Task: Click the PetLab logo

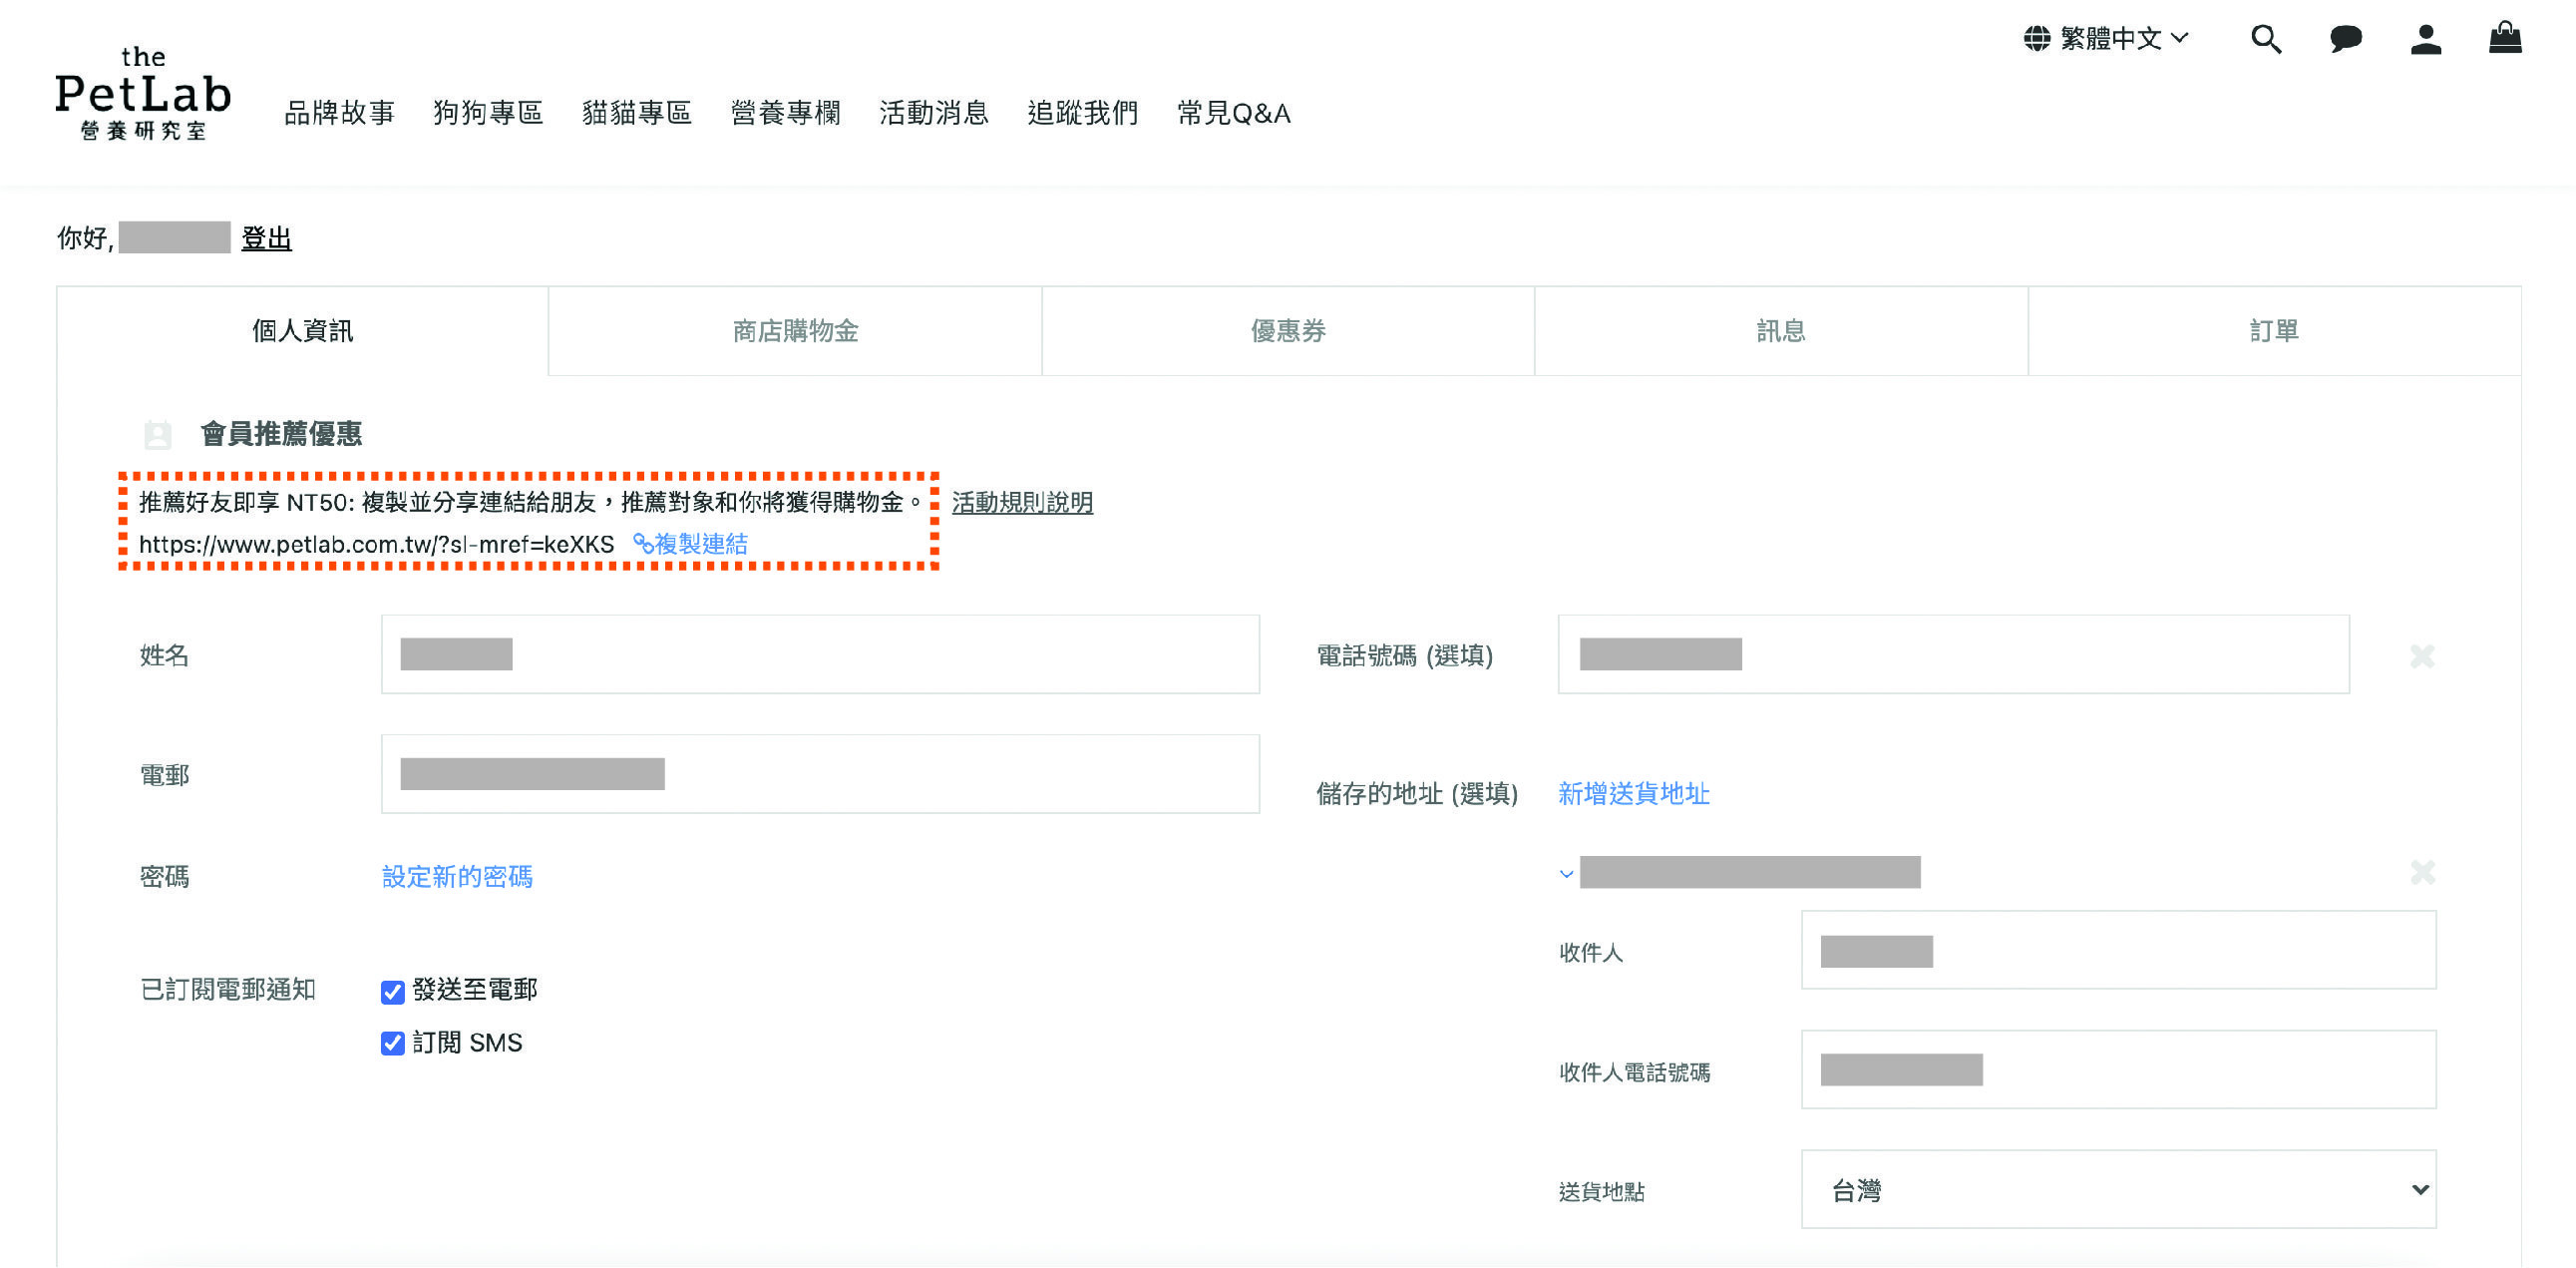Action: pos(143,94)
